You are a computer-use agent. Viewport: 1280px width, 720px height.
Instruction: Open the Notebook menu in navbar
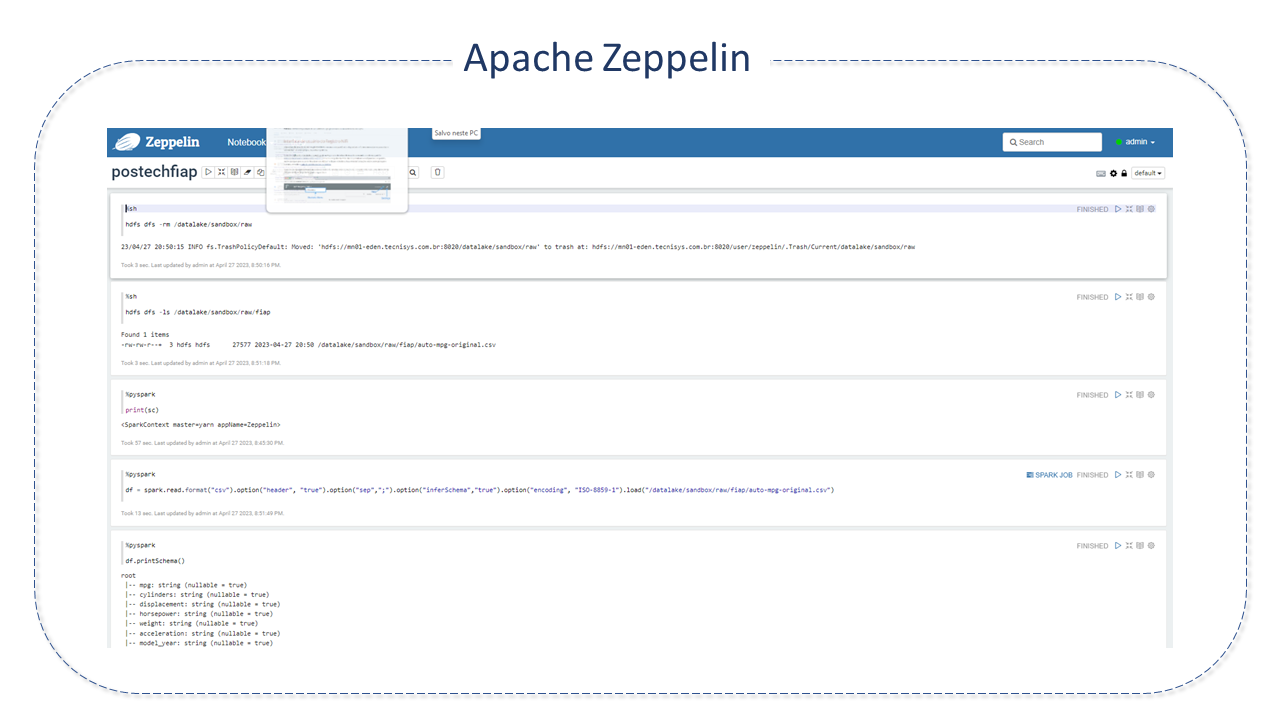pos(246,142)
